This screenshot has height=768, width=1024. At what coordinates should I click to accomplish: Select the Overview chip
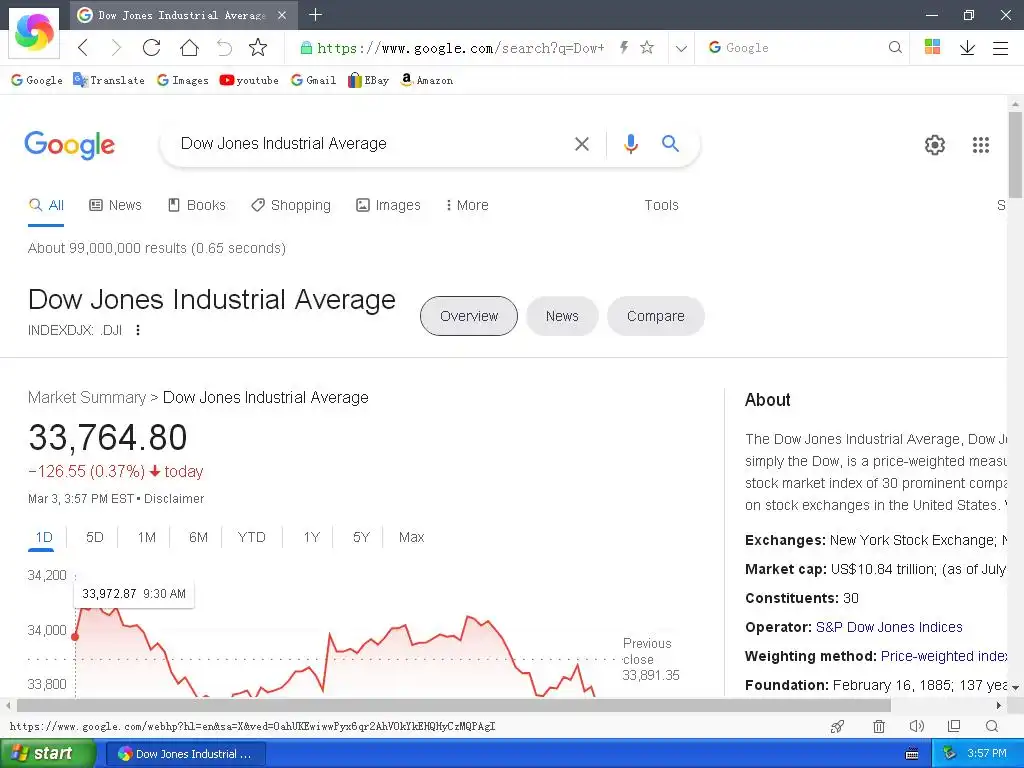point(469,316)
